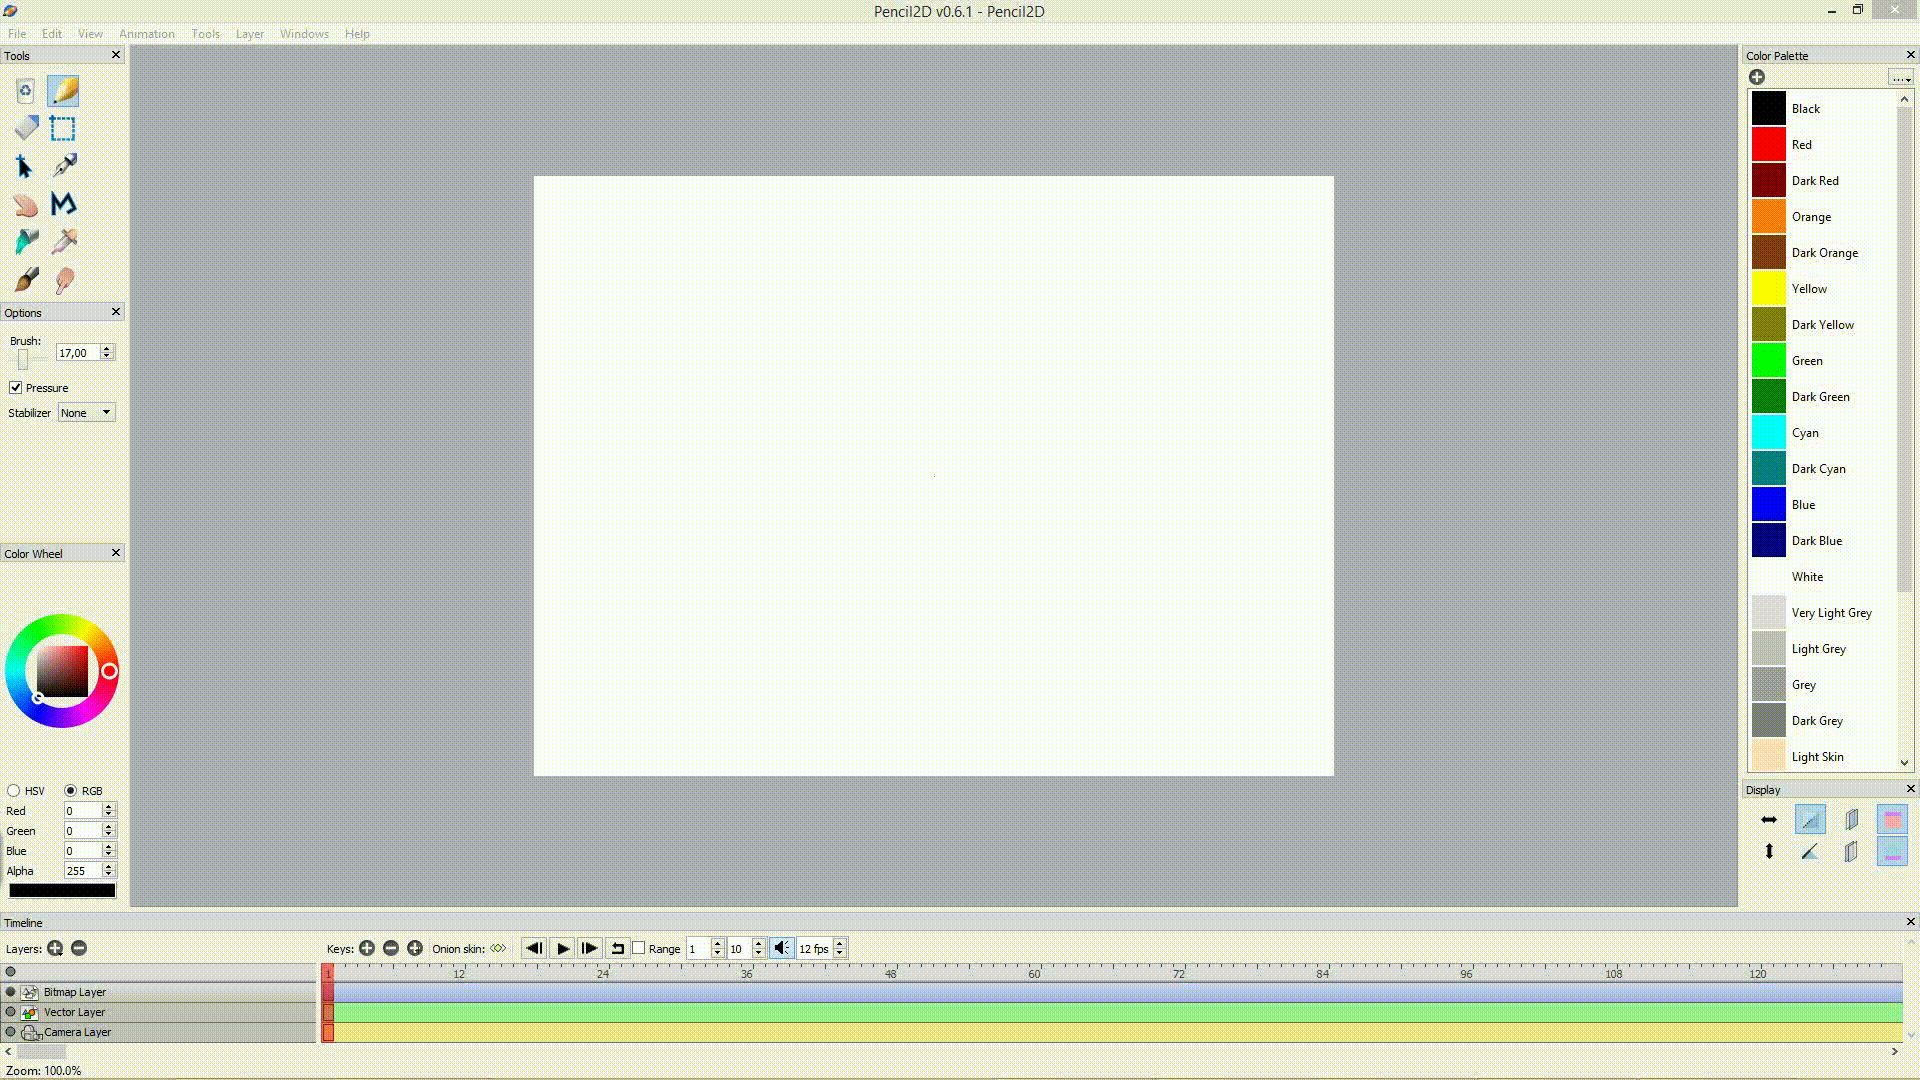Activate the Move arrow tool

click(25, 166)
